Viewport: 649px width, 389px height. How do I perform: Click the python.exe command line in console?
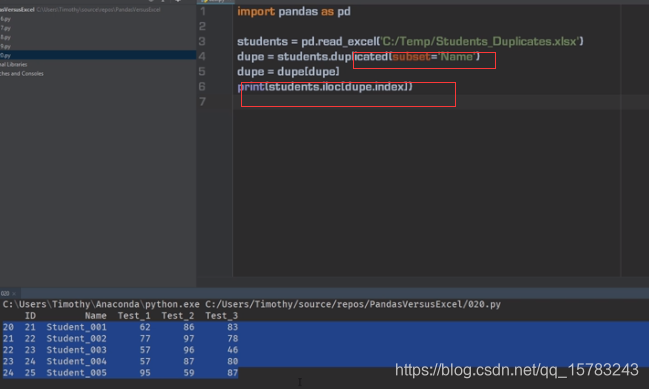[252, 305]
